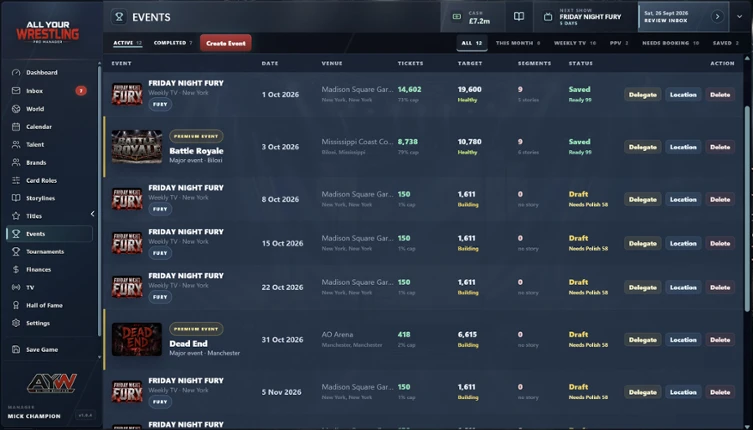The height and width of the screenshot is (430, 753).
Task: Open the Finances dollar icon
Action: click(16, 270)
